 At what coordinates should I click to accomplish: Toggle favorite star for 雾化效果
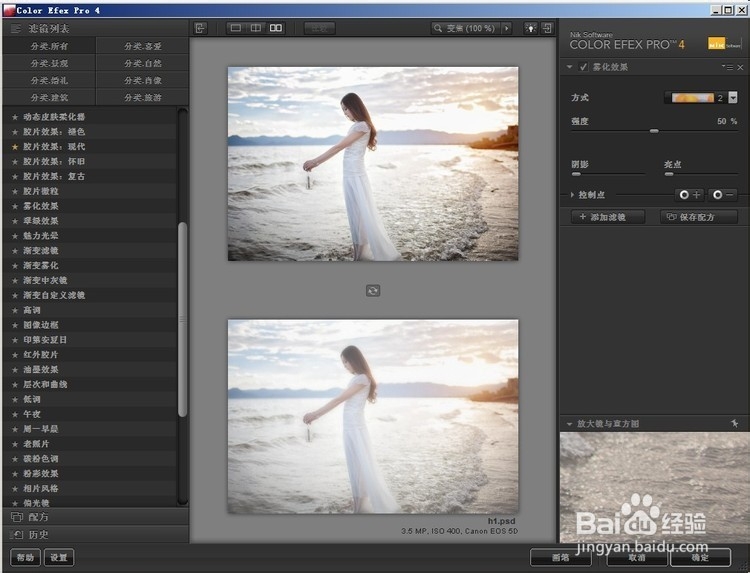[15, 206]
